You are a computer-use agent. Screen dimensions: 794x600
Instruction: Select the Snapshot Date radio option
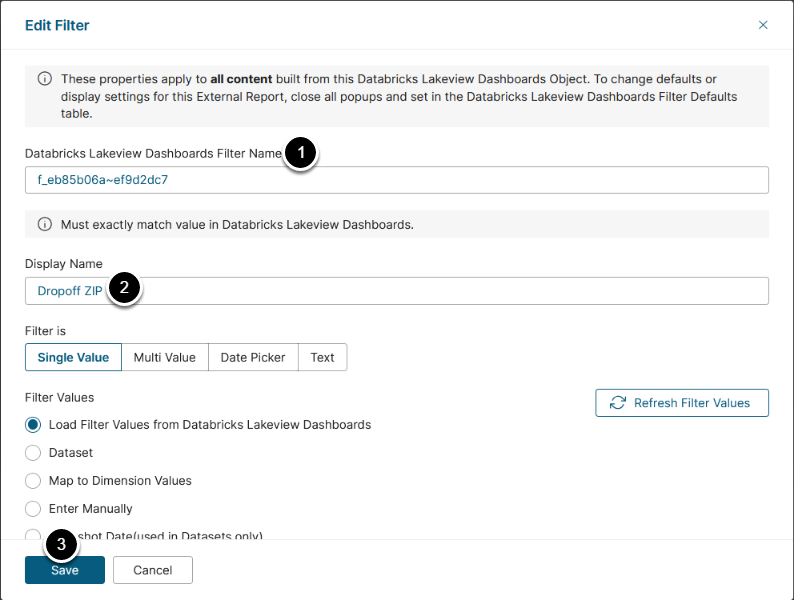34,535
